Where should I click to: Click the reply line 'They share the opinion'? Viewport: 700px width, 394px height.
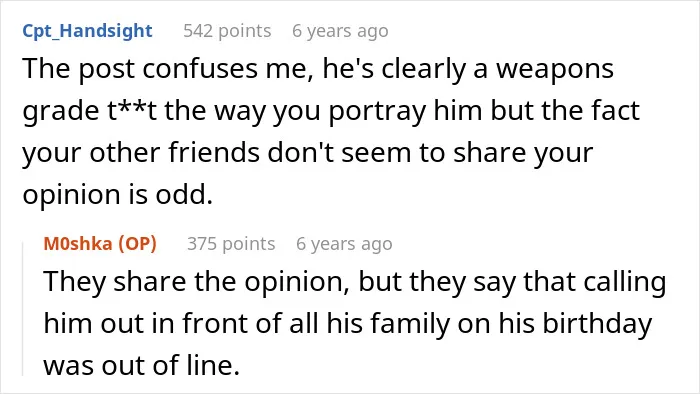354,283
